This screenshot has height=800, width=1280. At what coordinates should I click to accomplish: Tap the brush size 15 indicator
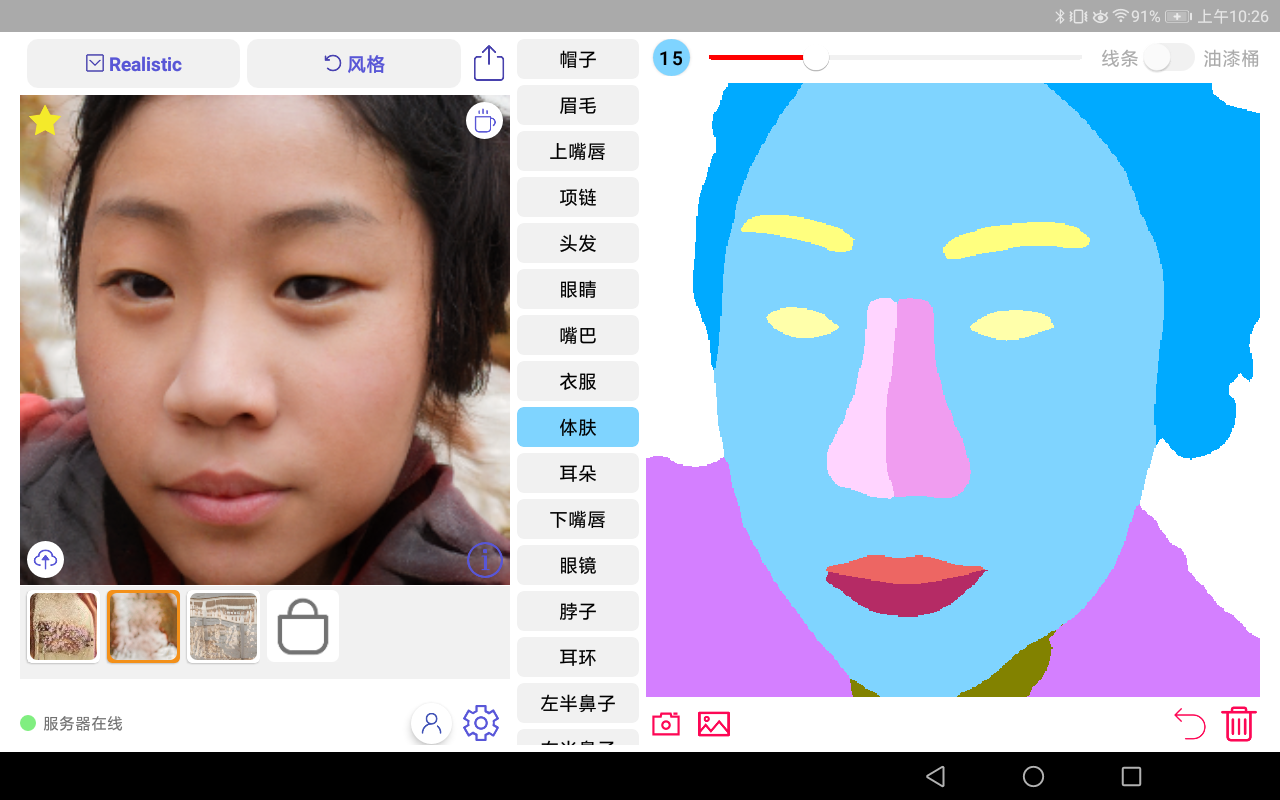coord(671,58)
